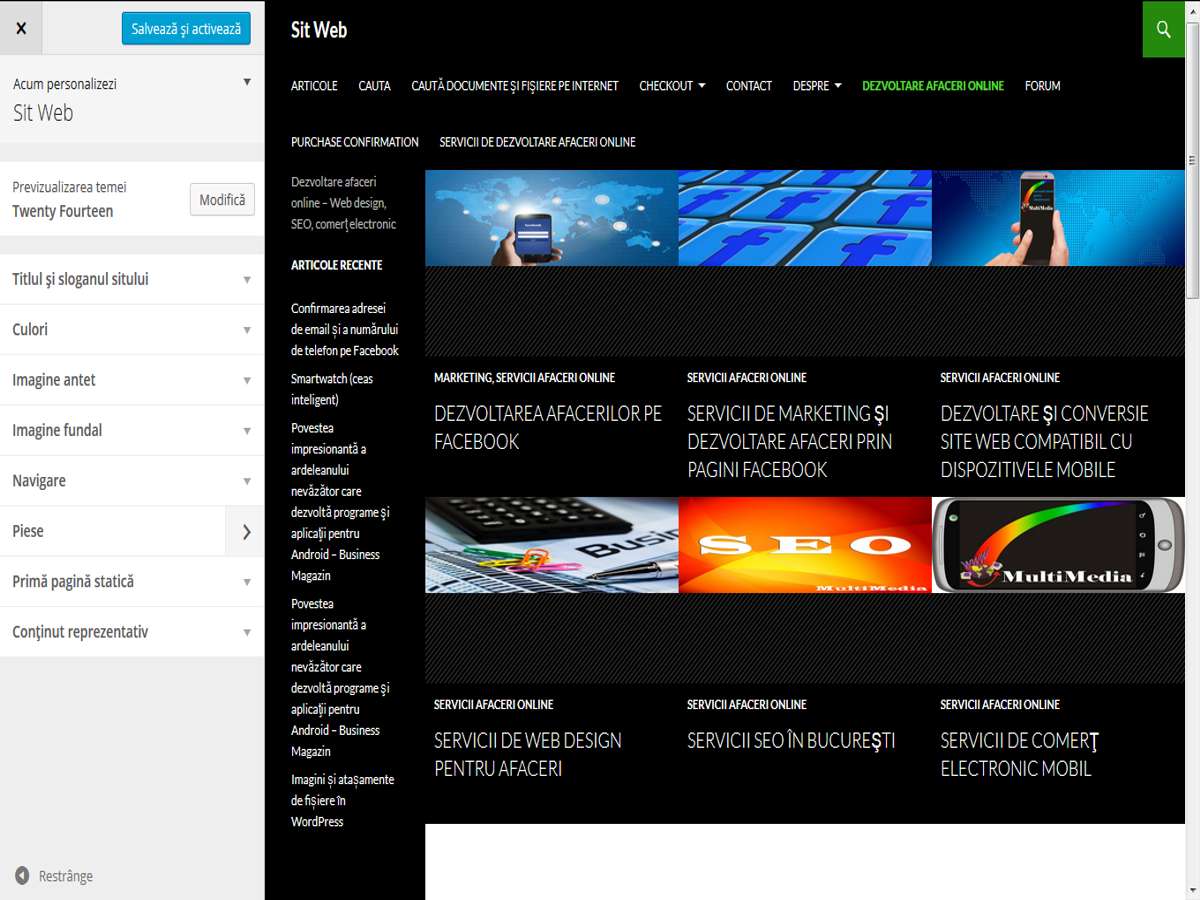The width and height of the screenshot is (1200, 900).
Task: Open the DESPRE dropdown menu
Action: 817,86
